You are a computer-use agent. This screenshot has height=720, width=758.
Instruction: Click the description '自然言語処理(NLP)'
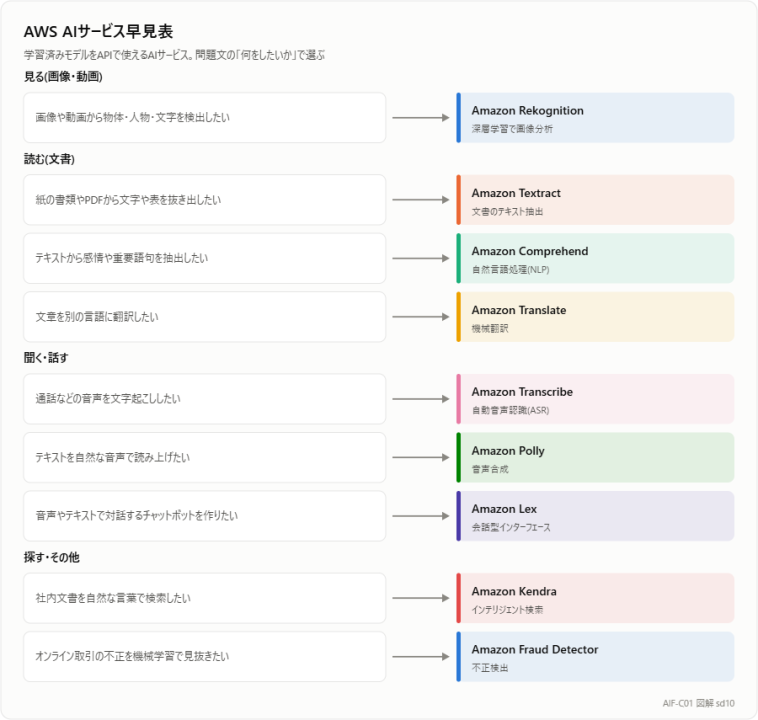pyautogui.click(x=510, y=269)
